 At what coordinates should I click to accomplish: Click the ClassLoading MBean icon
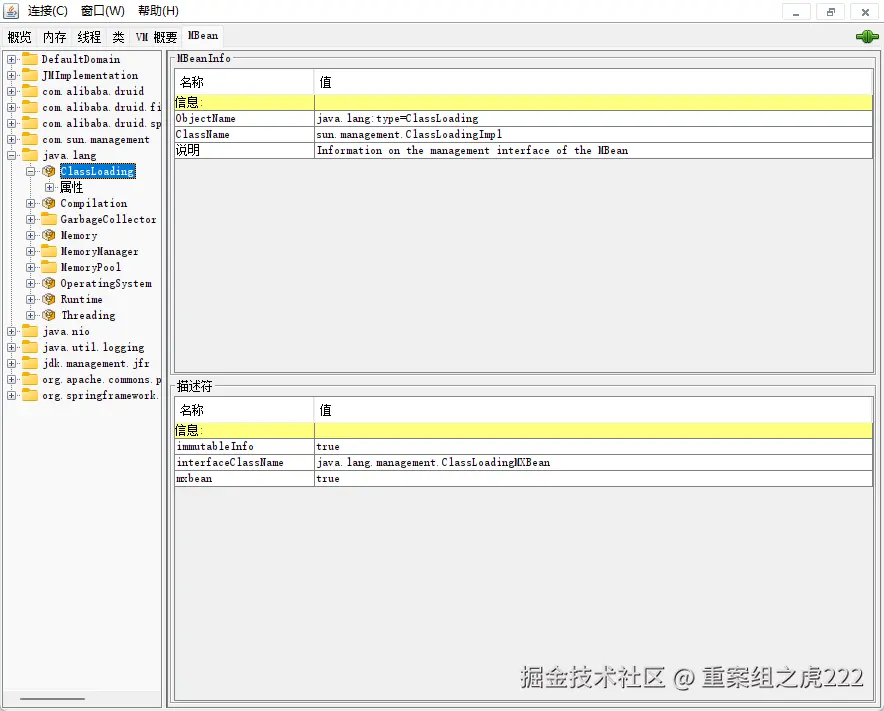pyautogui.click(x=49, y=171)
